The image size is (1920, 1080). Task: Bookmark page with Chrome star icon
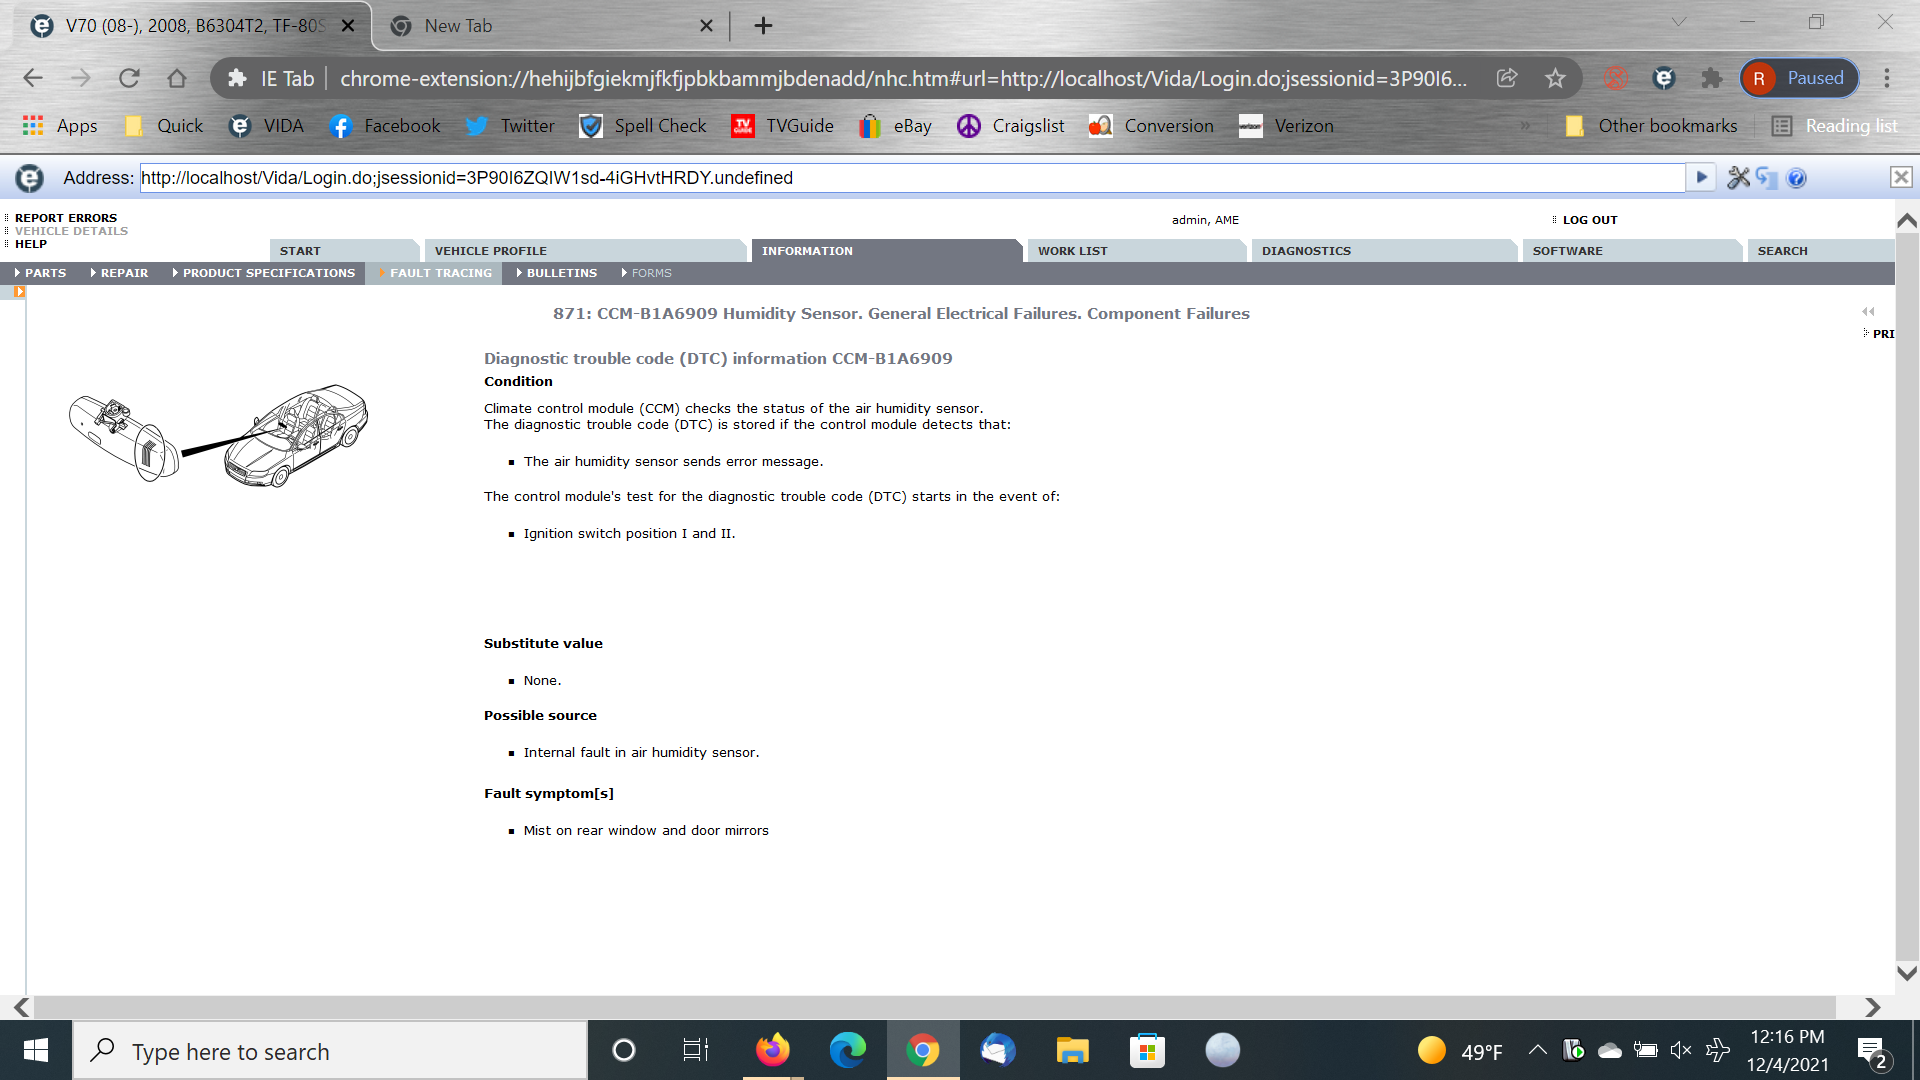[1555, 78]
